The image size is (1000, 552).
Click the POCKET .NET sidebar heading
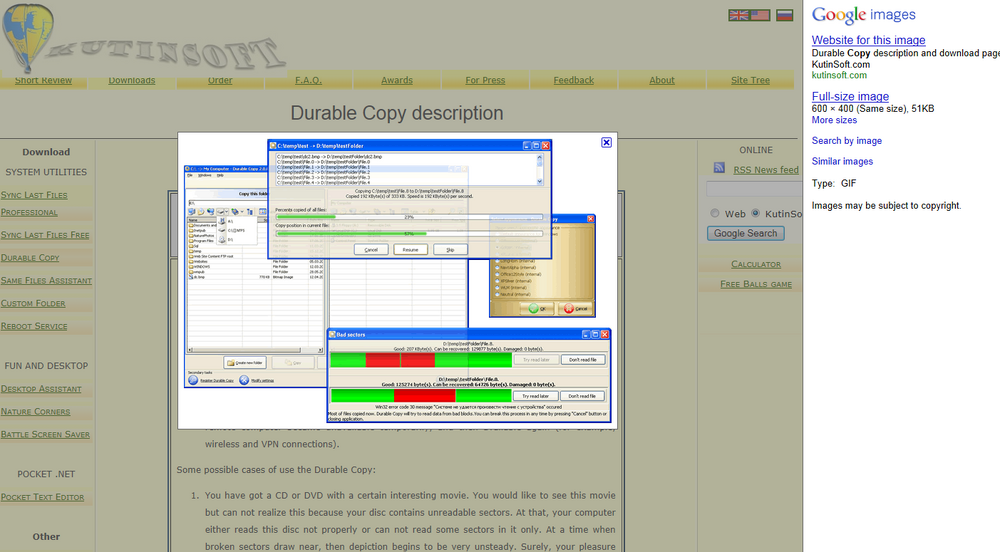pos(46,474)
